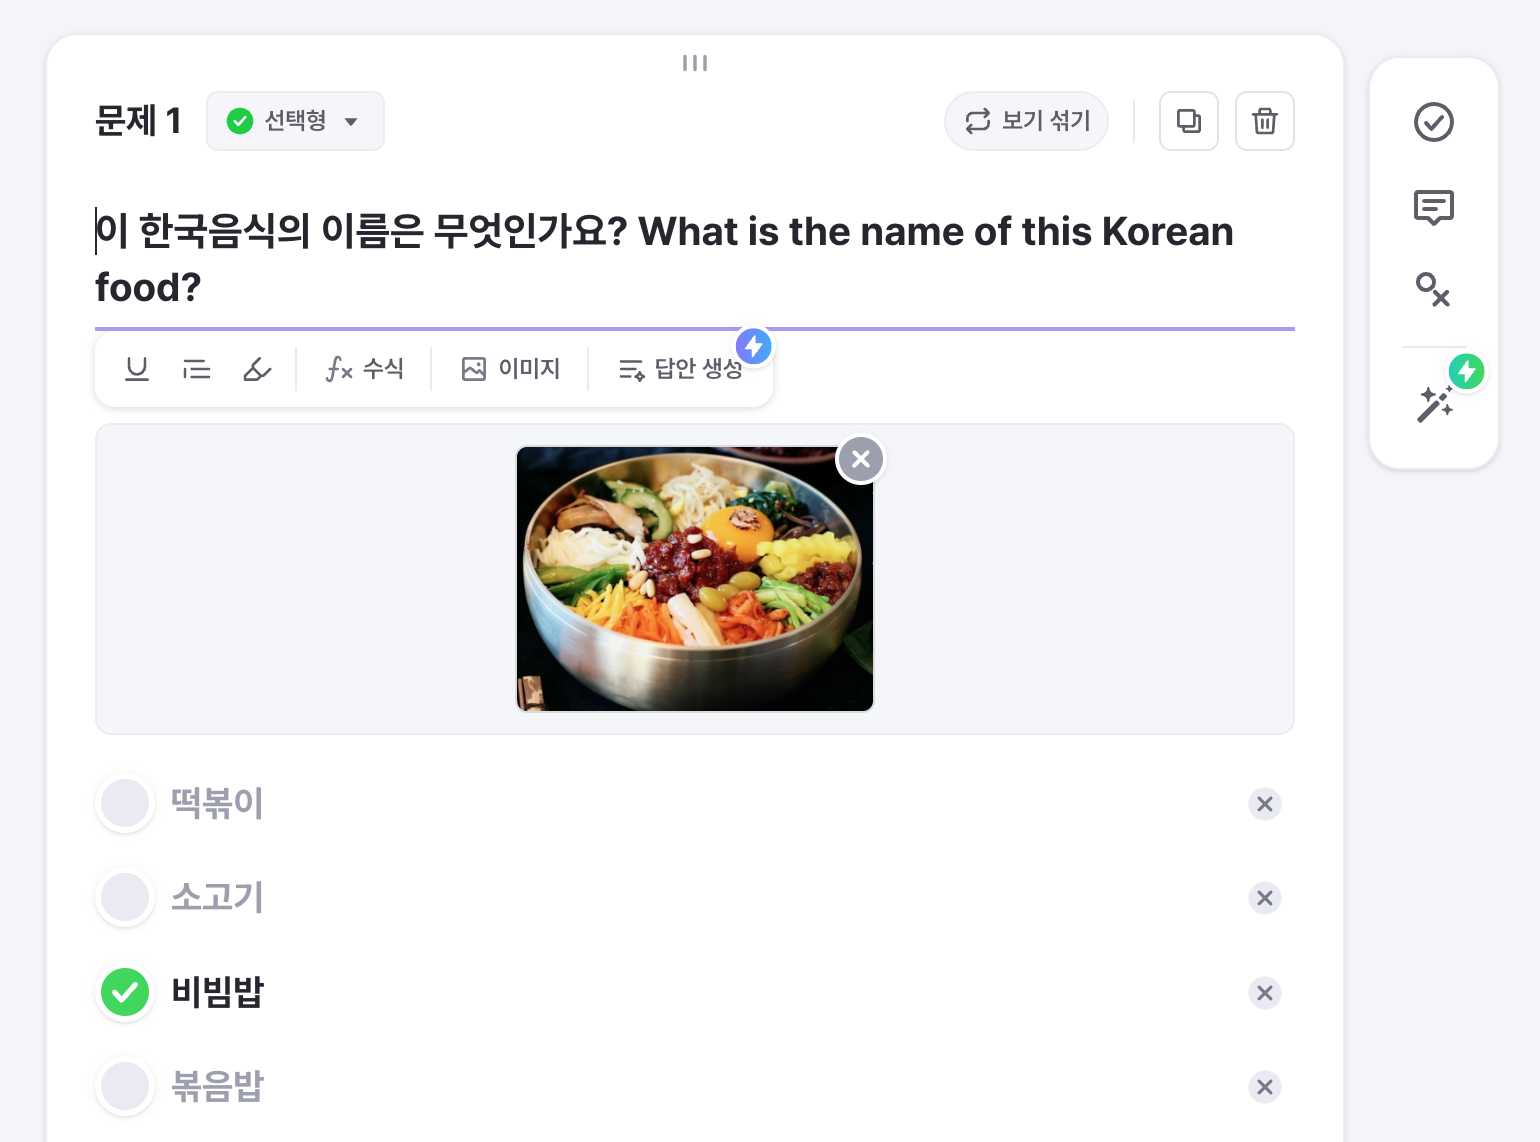Duplicate question 1 with copy icon

click(x=1188, y=121)
